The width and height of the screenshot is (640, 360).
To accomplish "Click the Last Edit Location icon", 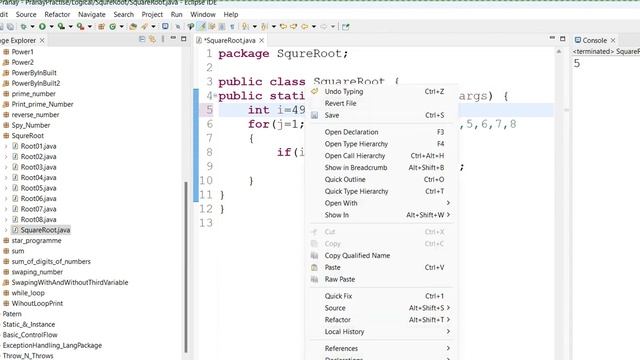I will pos(283,27).
